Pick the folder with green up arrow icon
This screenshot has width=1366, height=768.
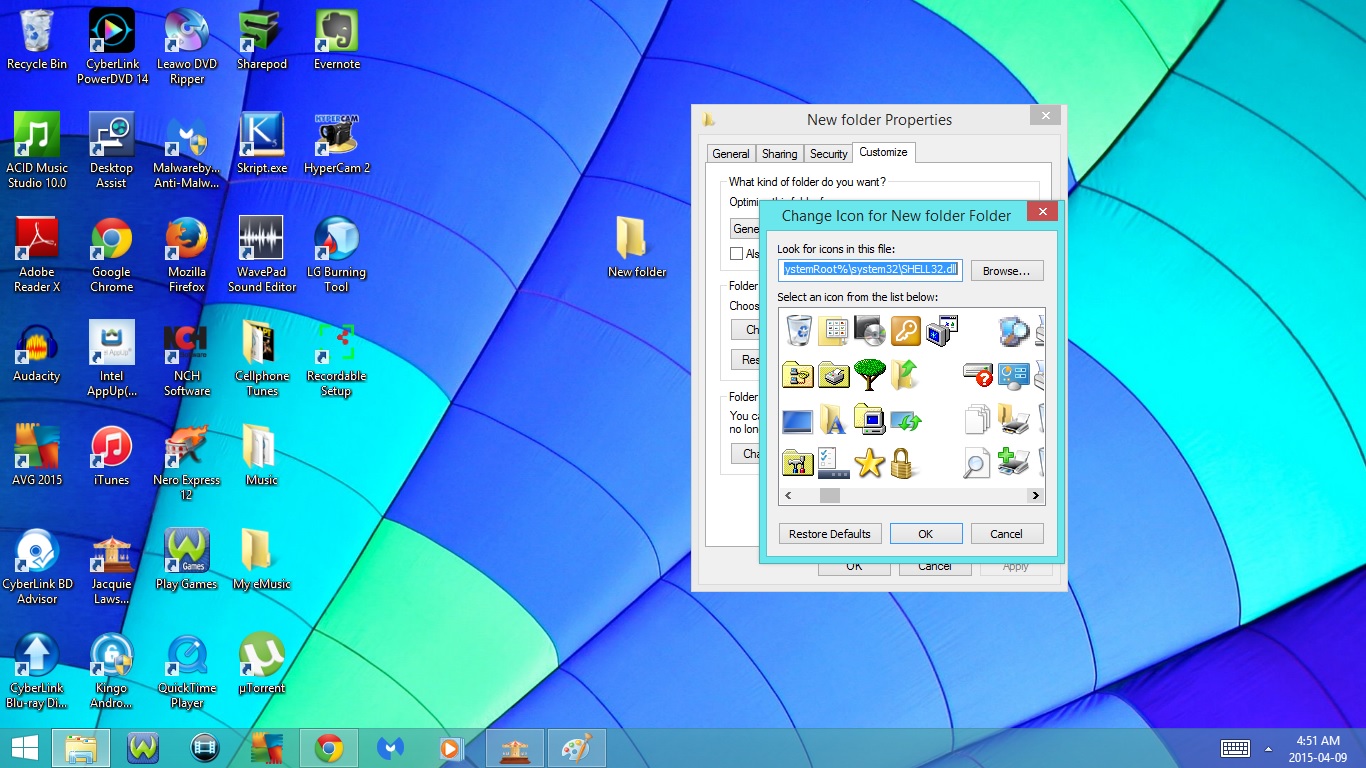(x=905, y=375)
